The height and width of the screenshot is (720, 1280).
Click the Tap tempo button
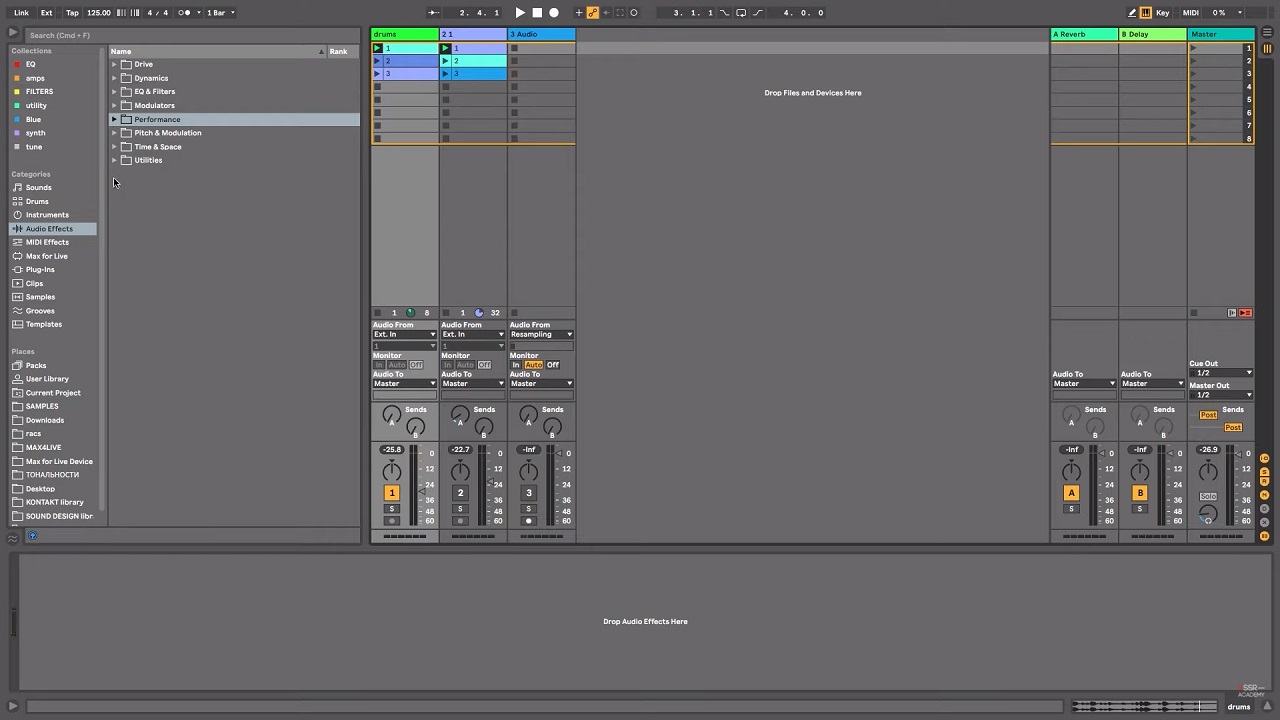point(72,13)
